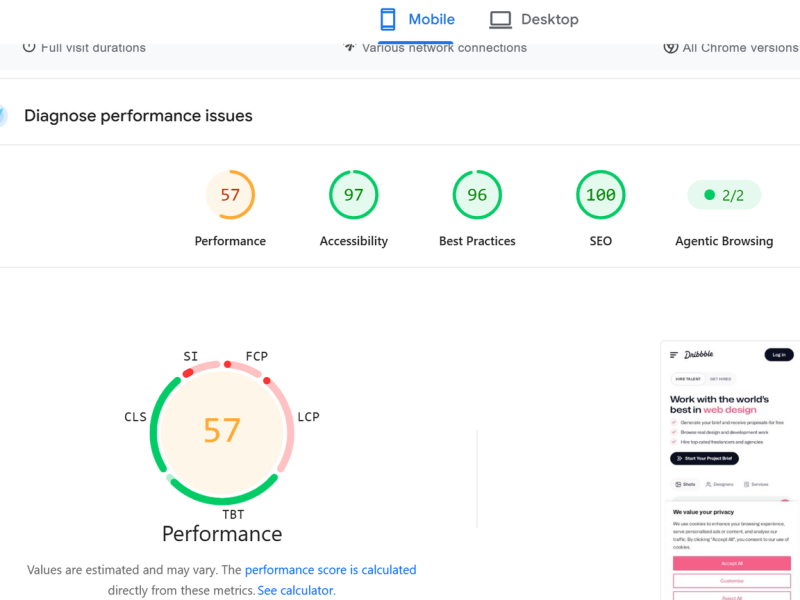Image resolution: width=800 pixels, height=600 pixels.
Task: Click the large 57 score inside the gauge
Action: pos(222,430)
